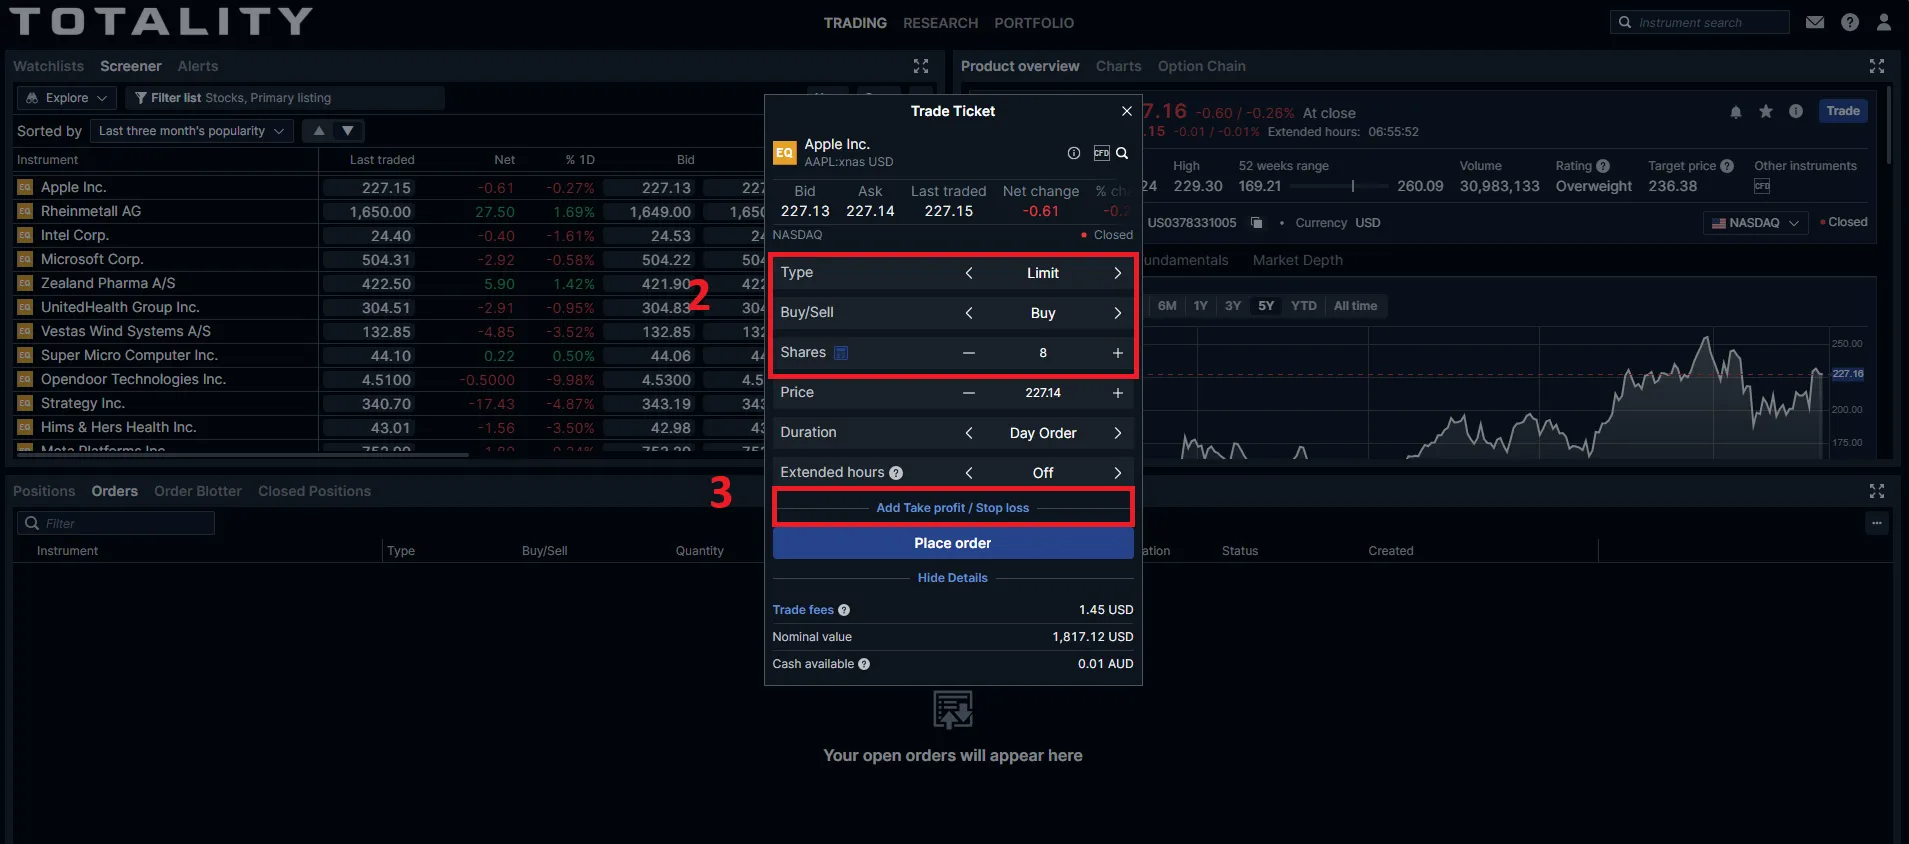1909x844 pixels.
Task: Switch to the Alerts tab
Action: [198, 66]
